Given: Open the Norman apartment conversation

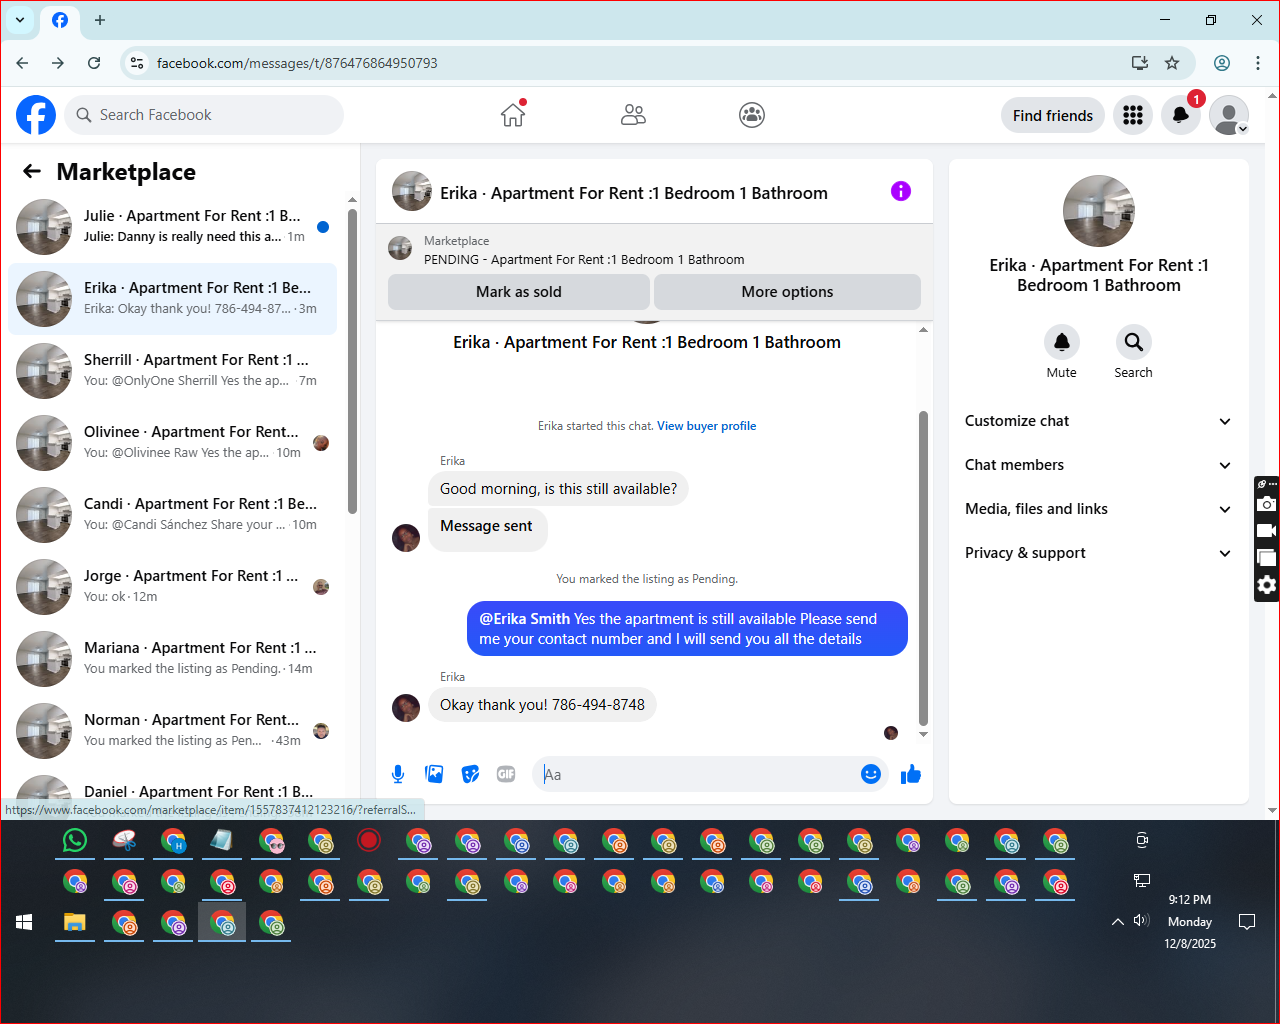Looking at the screenshot, I should (x=172, y=731).
